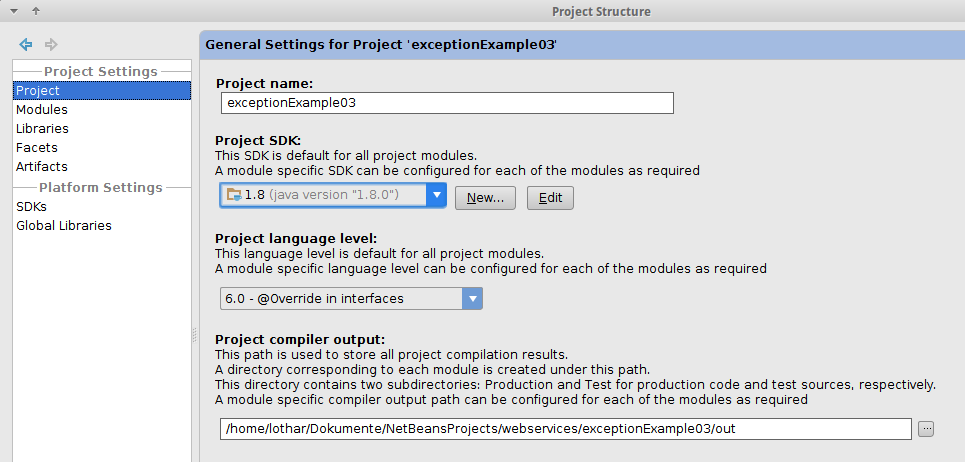Click the Project name text field
The image size is (965, 462).
(x=447, y=103)
